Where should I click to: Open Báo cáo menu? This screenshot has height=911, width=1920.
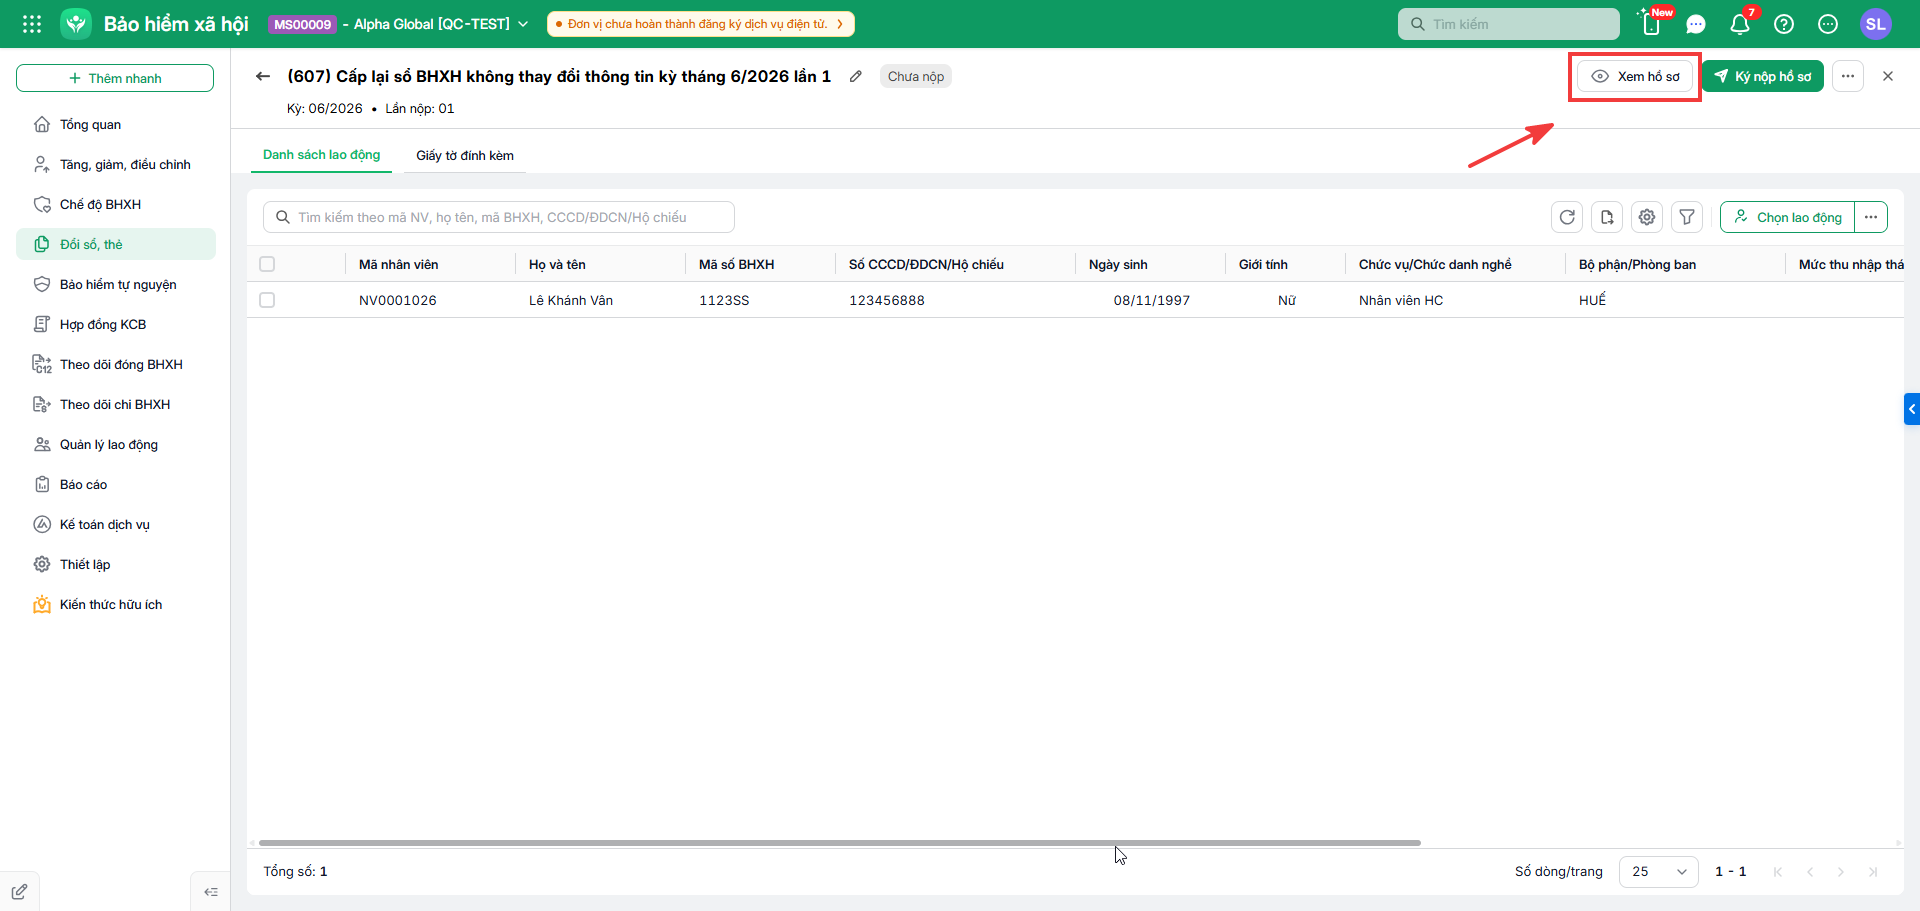116,484
